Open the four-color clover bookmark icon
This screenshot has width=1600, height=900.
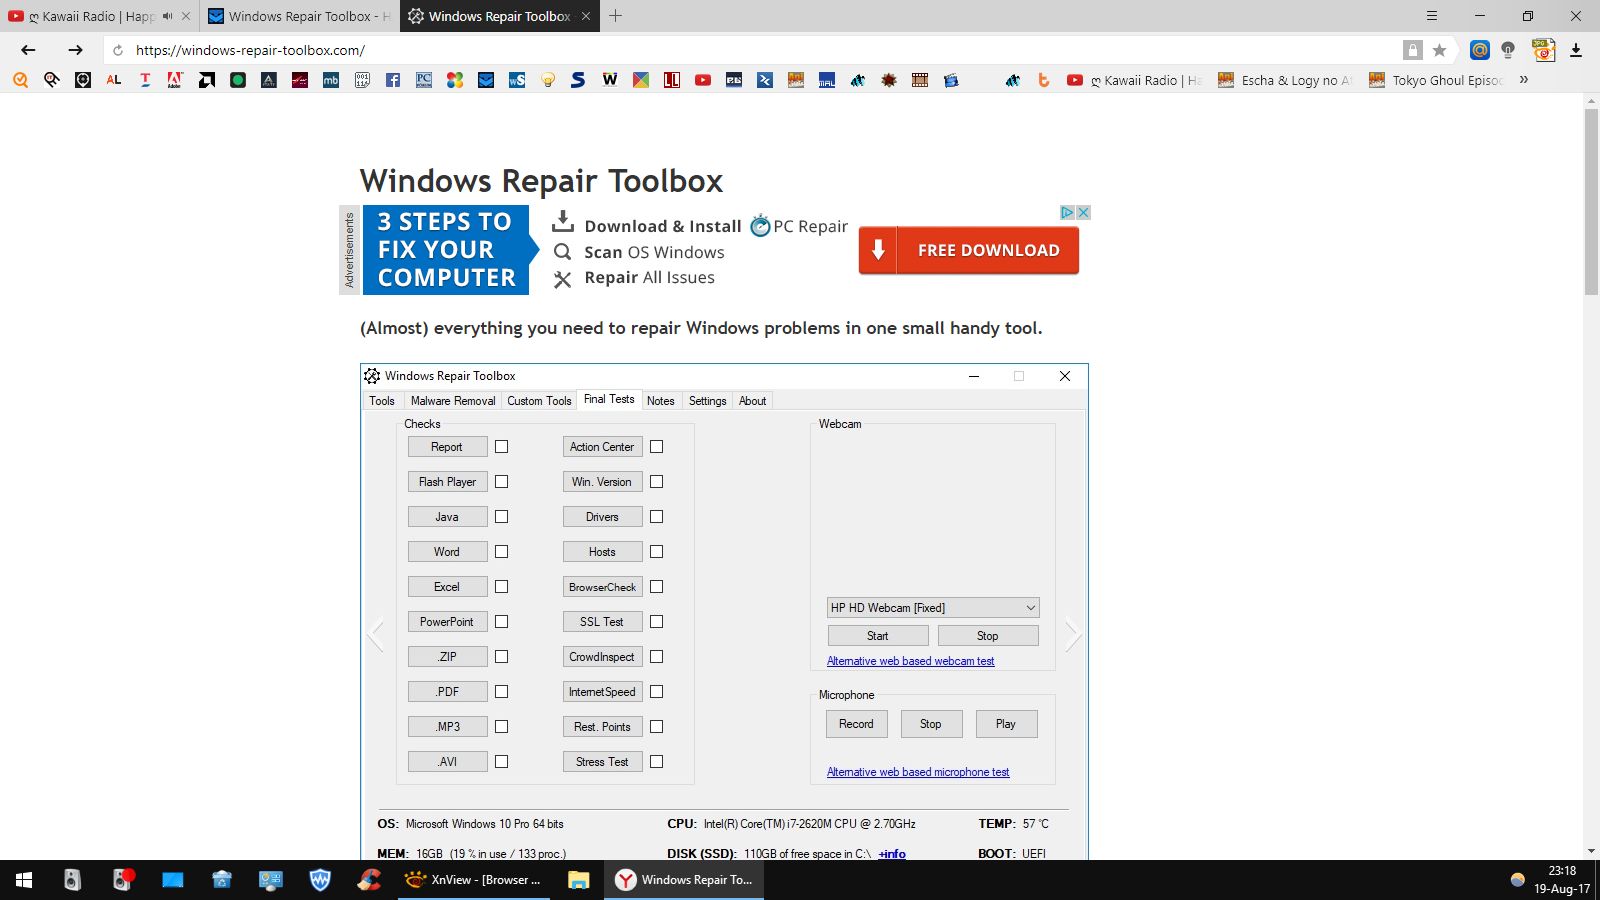click(x=455, y=80)
